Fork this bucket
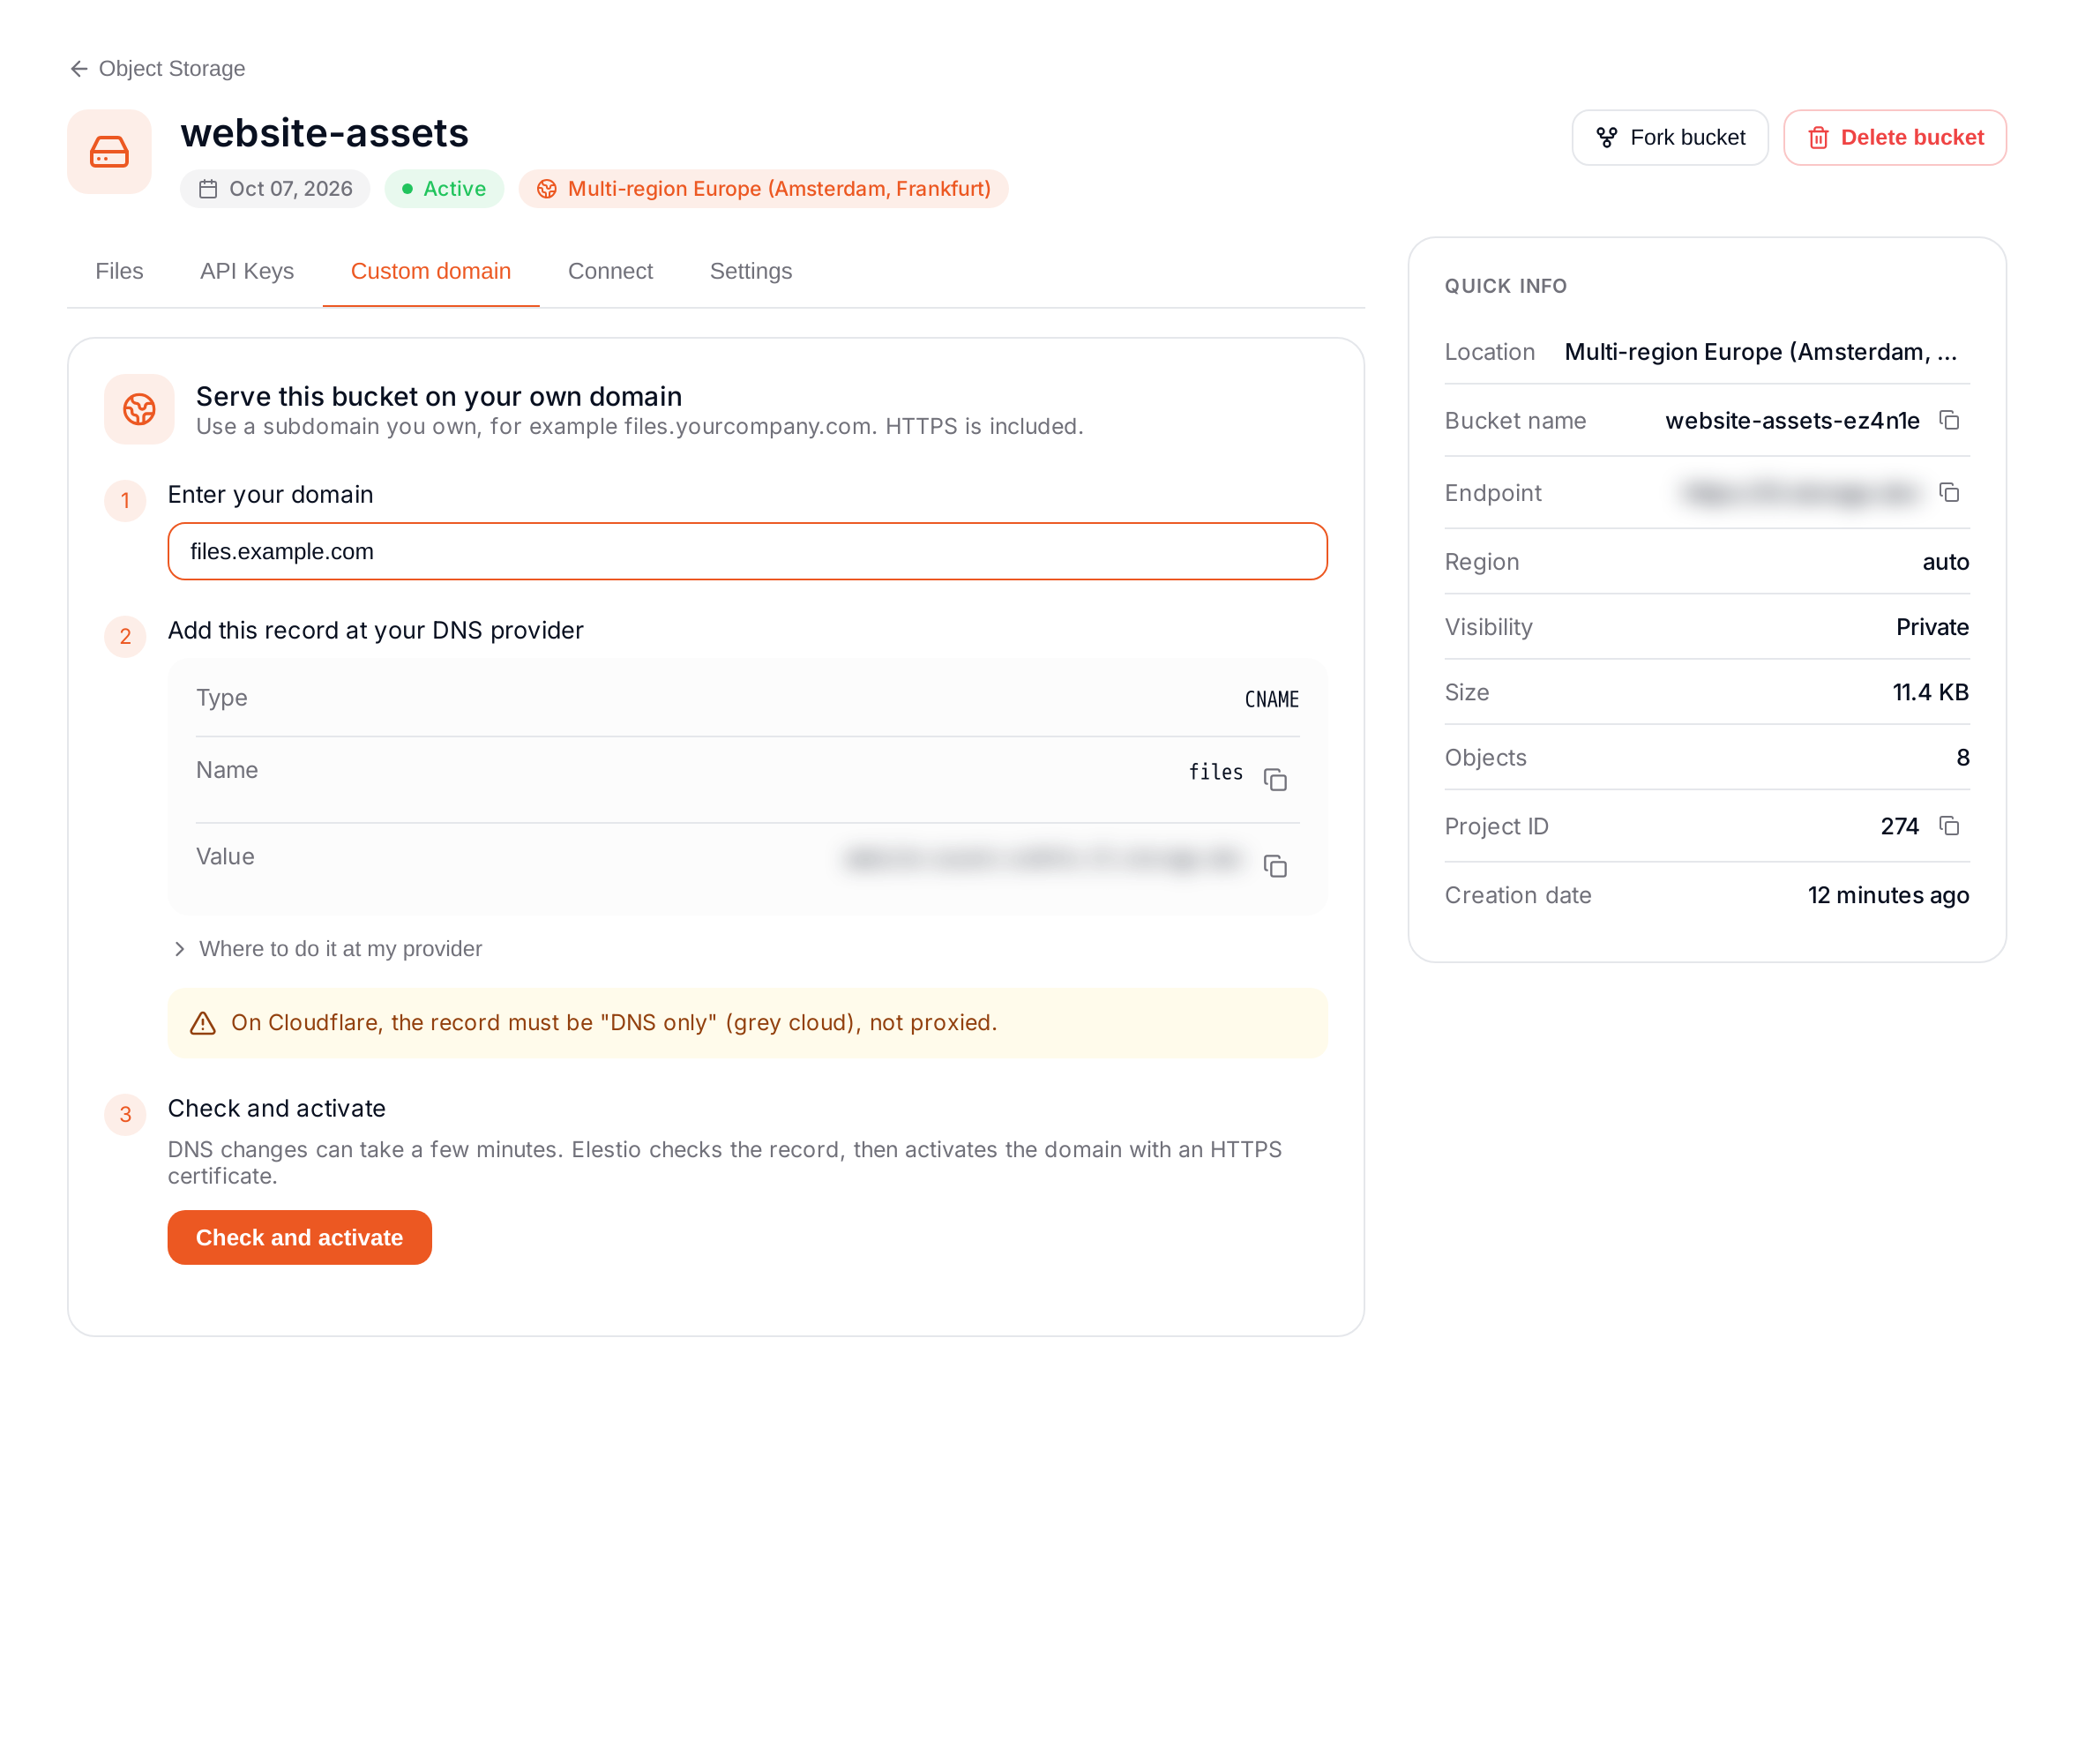 [x=1669, y=137]
